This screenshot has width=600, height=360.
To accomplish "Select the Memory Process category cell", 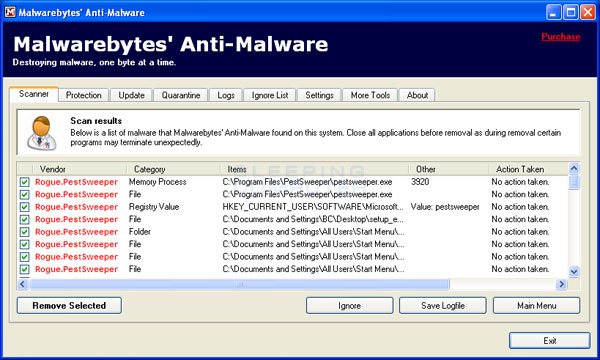I will click(157, 182).
